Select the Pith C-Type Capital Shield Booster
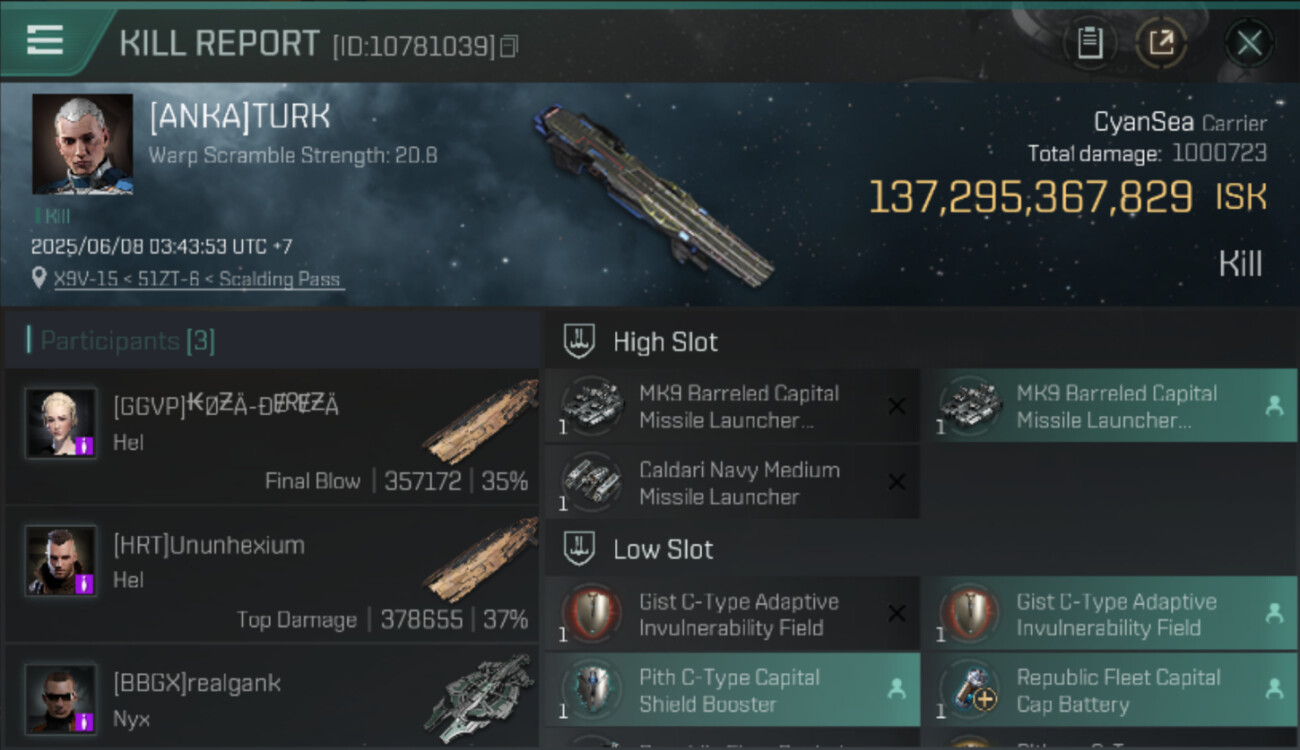This screenshot has height=750, width=1300. (x=731, y=690)
